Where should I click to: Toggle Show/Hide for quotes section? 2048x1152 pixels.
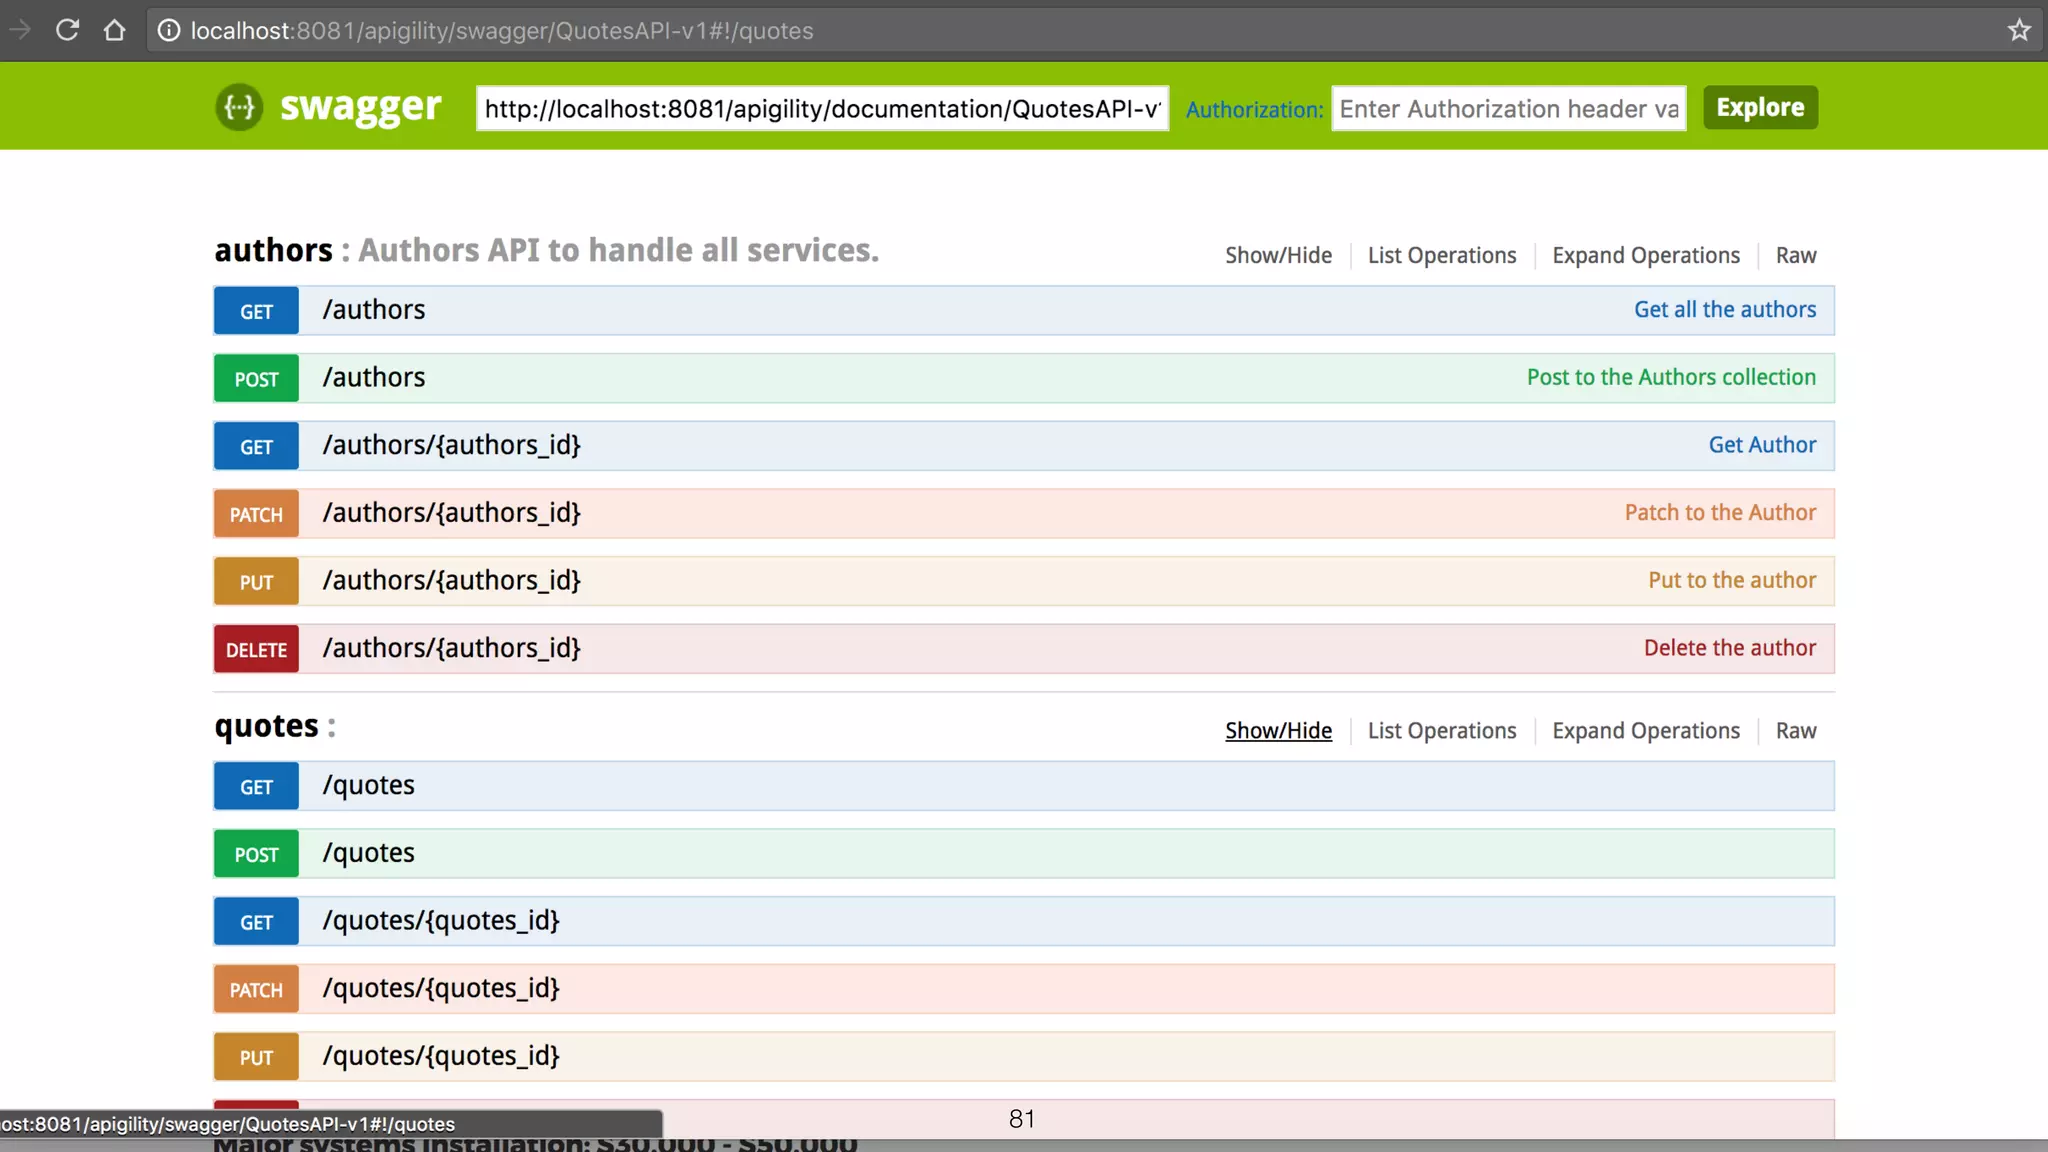(1278, 731)
